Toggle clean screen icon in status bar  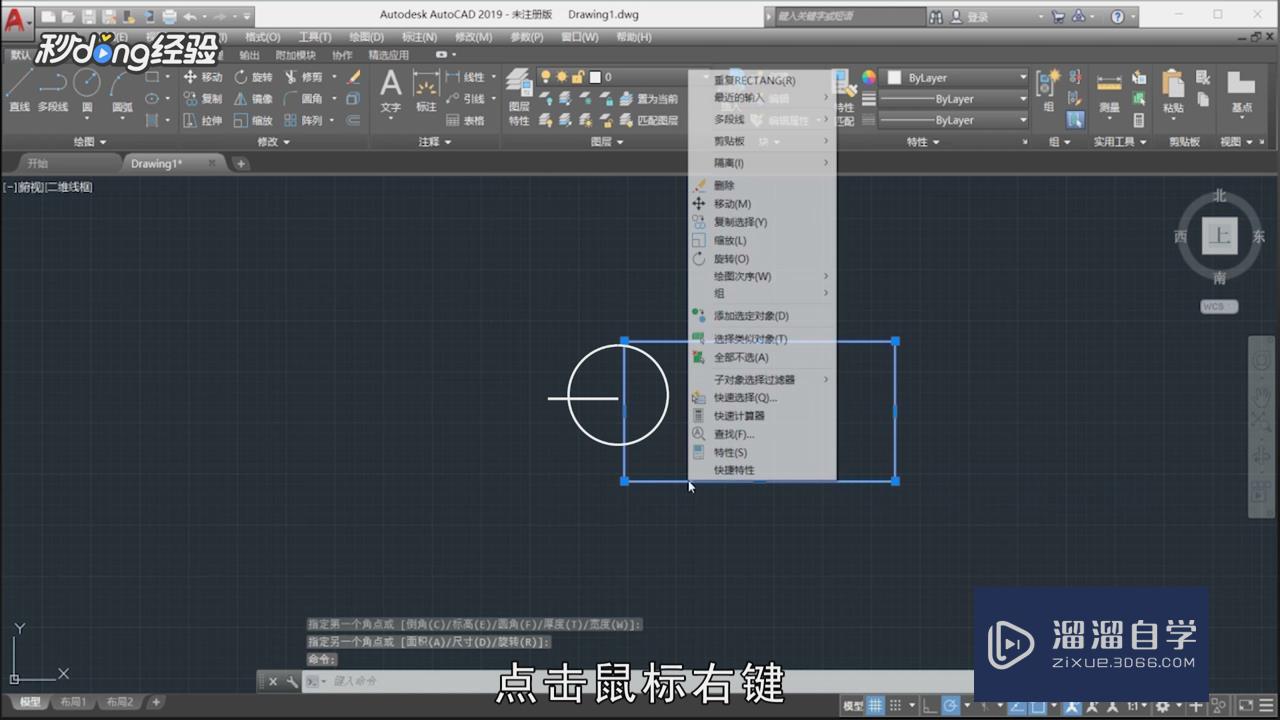coord(1245,705)
